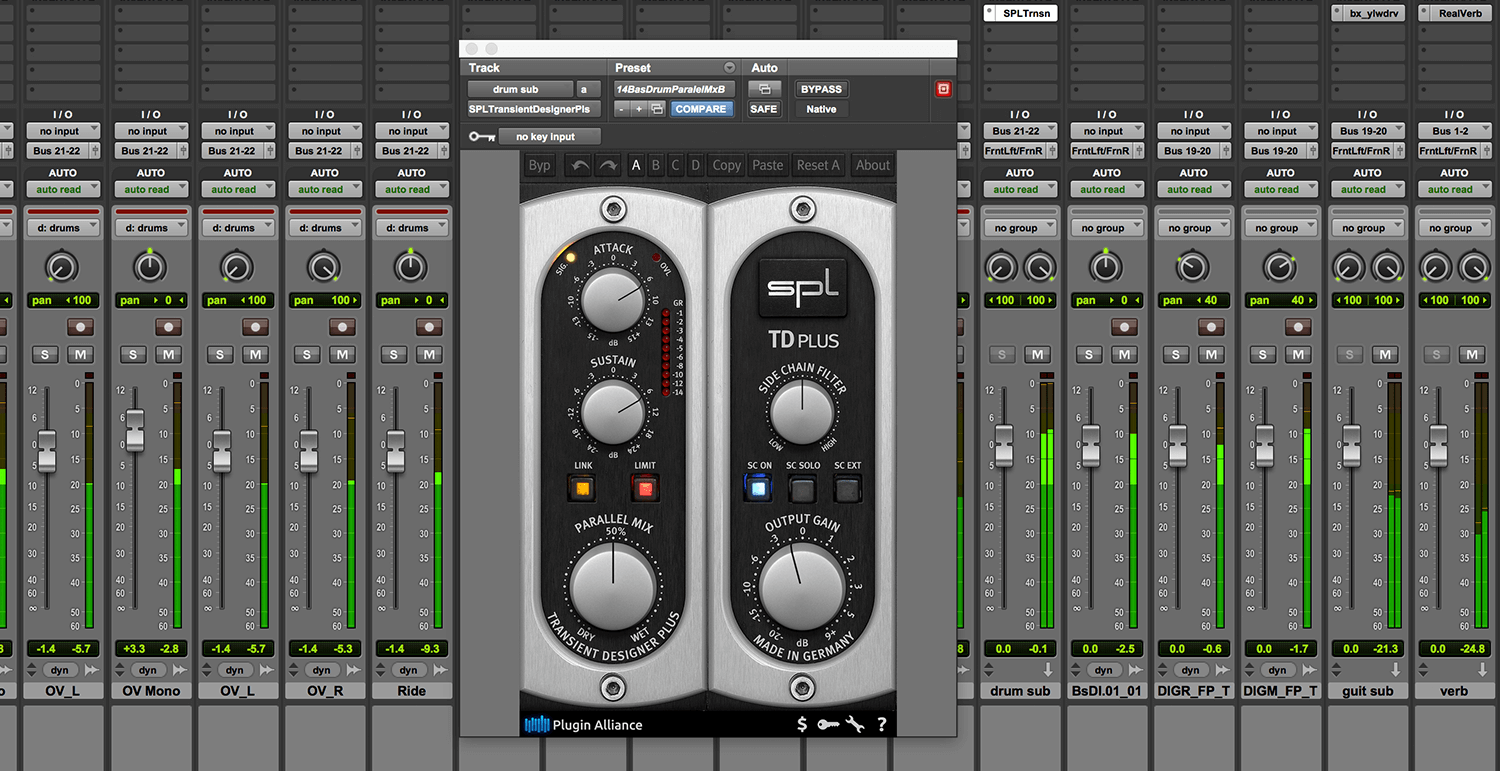Image resolution: width=1500 pixels, height=771 pixels.
Task: Undo the last plugin change with the left arrow
Action: tap(578, 166)
